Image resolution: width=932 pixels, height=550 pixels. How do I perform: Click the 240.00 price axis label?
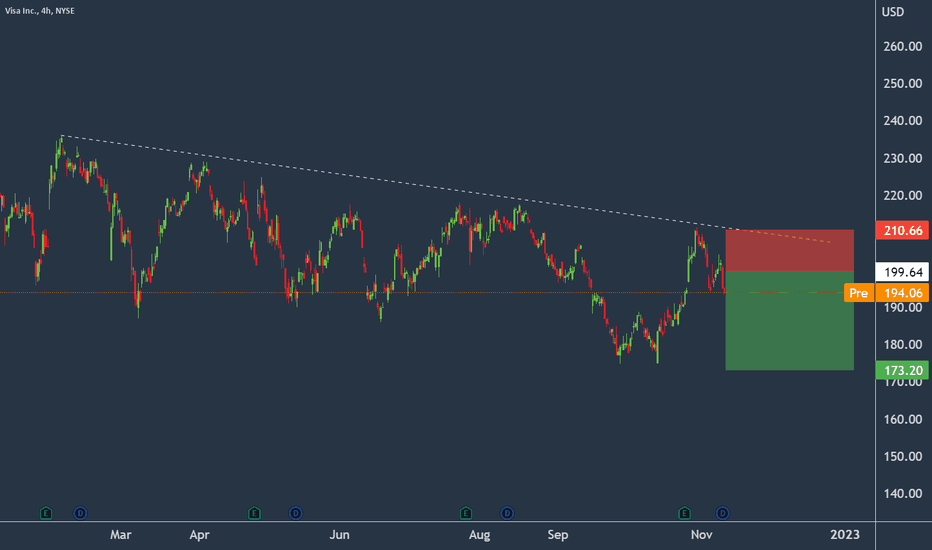click(902, 121)
